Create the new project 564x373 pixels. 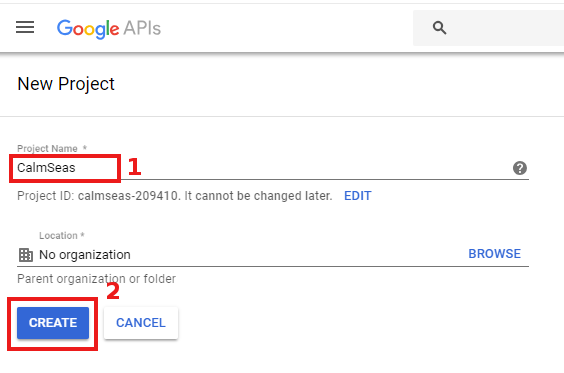[53, 323]
